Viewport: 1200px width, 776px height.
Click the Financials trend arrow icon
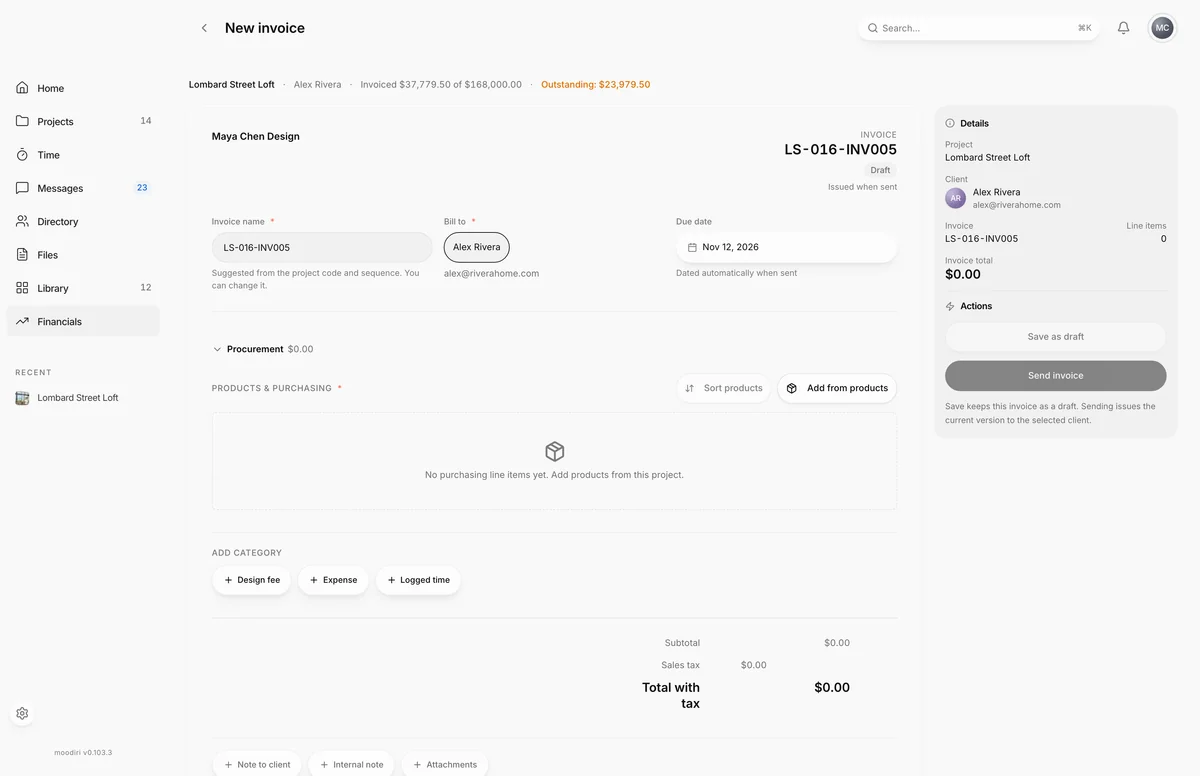click(x=22, y=321)
